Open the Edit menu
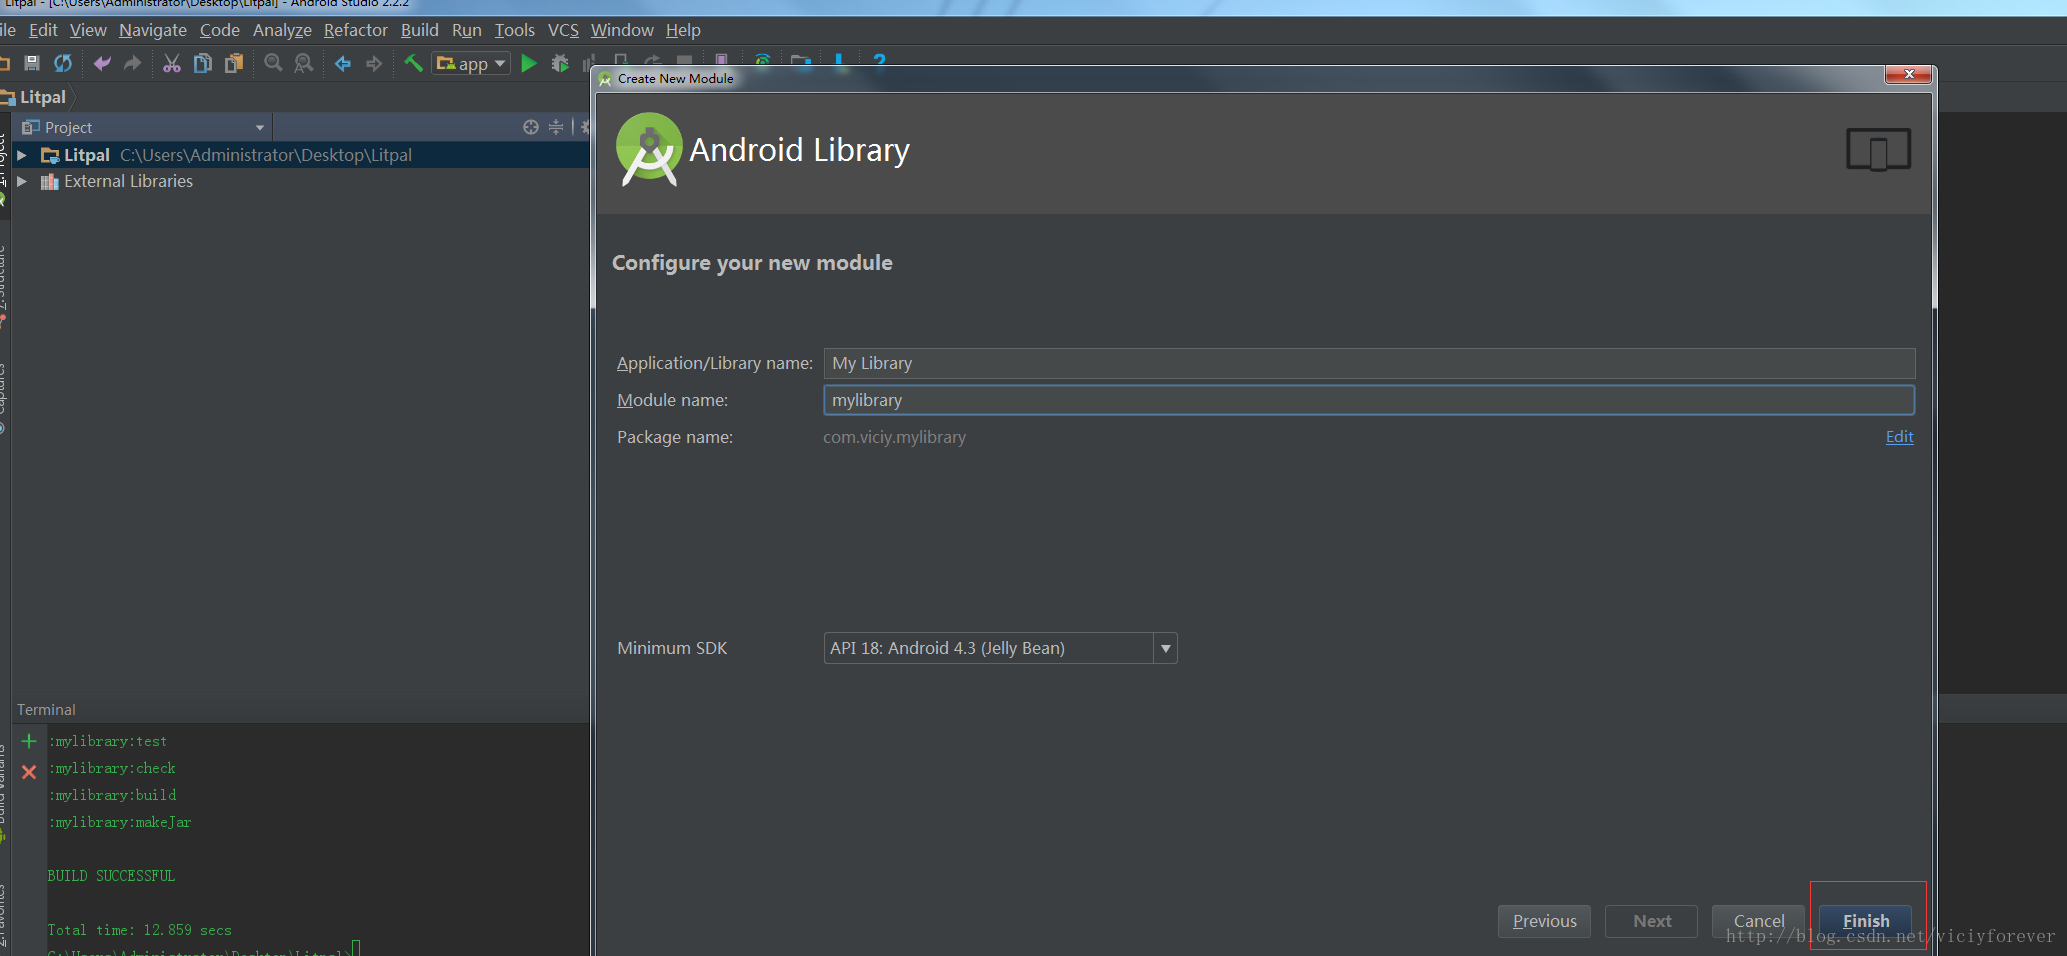The image size is (2067, 956). coord(43,30)
